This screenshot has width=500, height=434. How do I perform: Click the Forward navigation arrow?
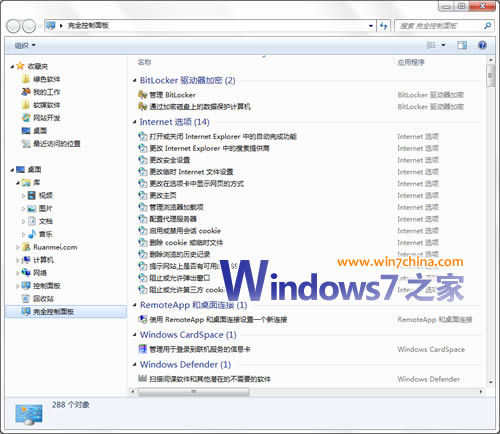click(29, 26)
